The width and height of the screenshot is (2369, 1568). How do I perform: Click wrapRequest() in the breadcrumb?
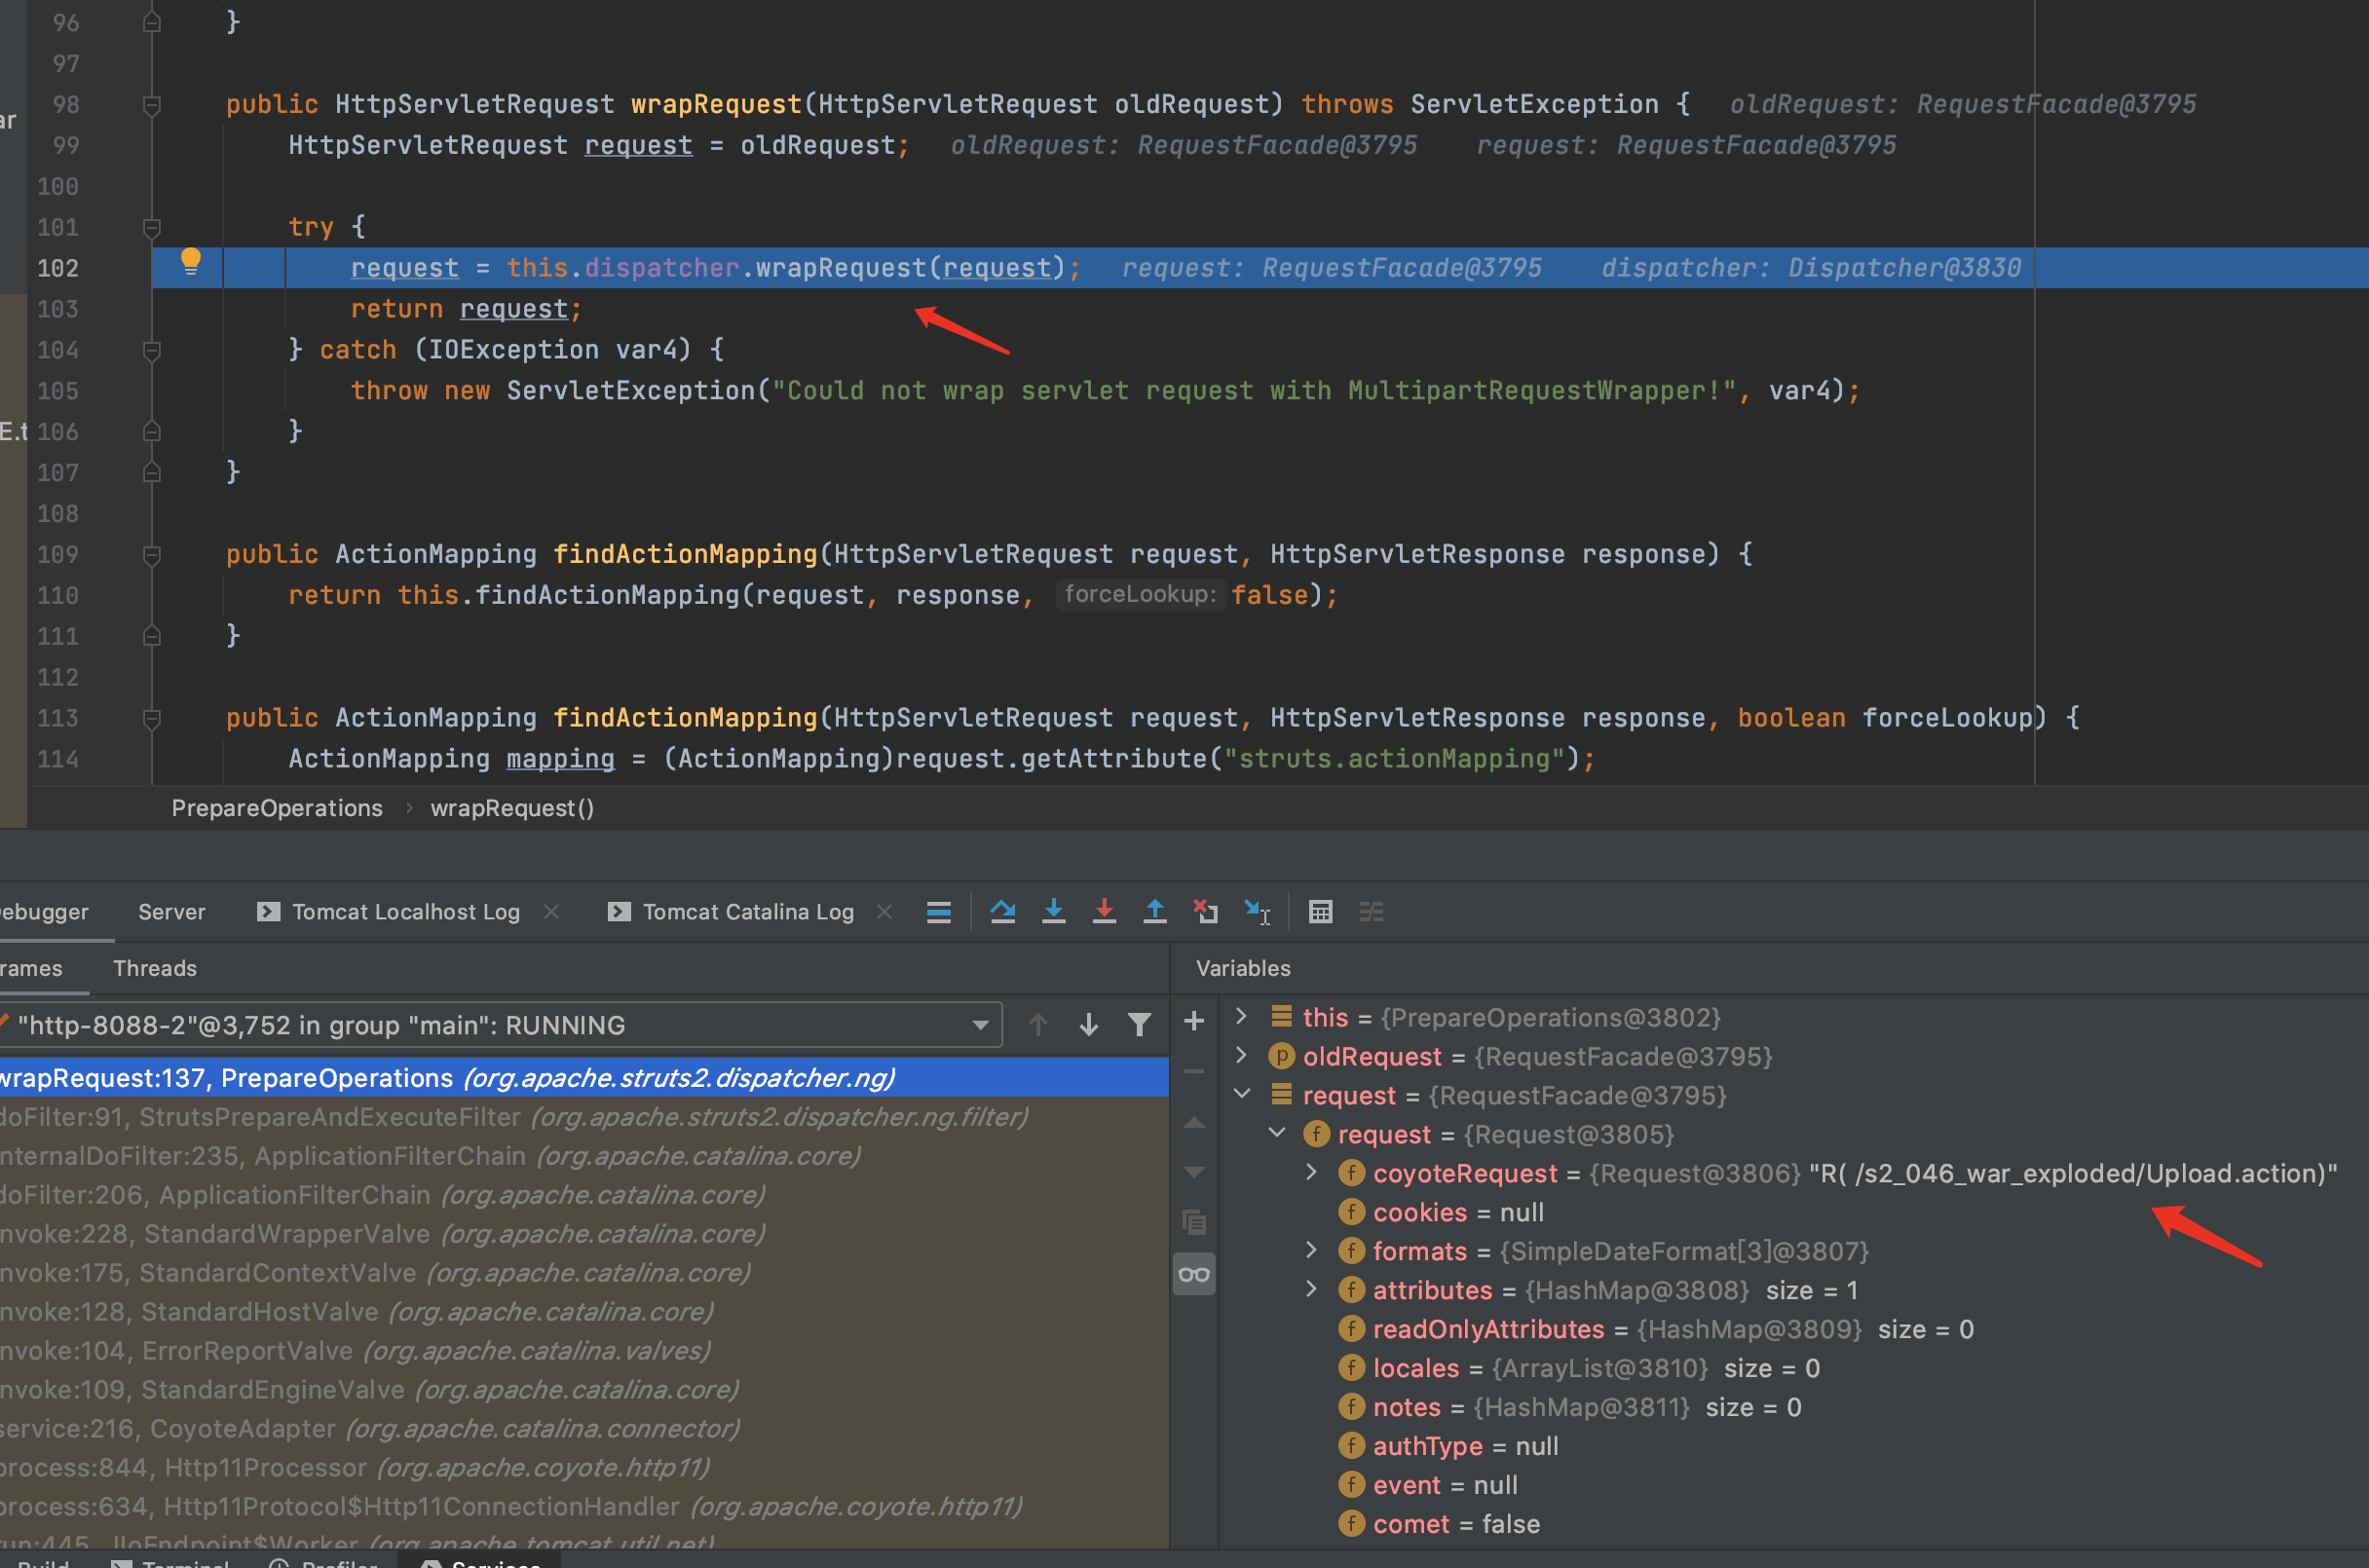pyautogui.click(x=512, y=808)
